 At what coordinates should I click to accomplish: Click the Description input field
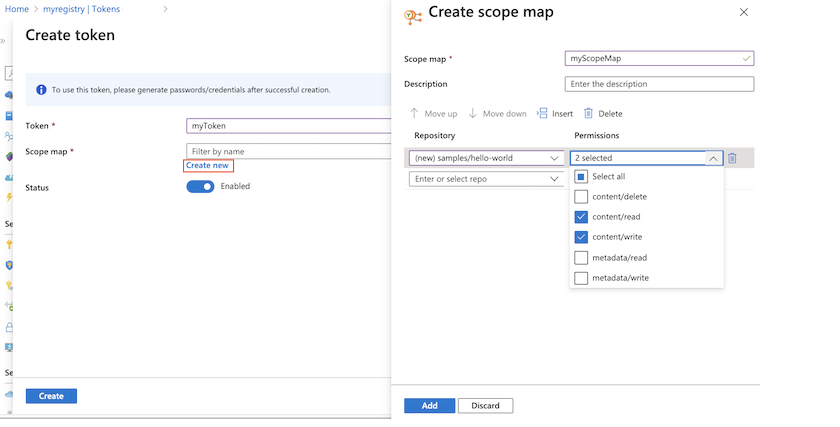click(x=659, y=84)
